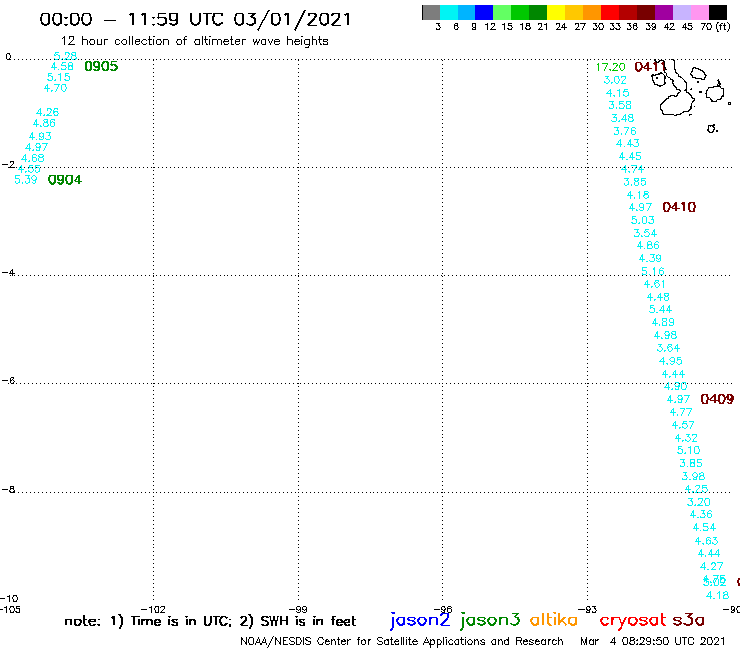740x650 pixels.
Task: Select the cyan swatch in the legend bar
Action: [449, 12]
